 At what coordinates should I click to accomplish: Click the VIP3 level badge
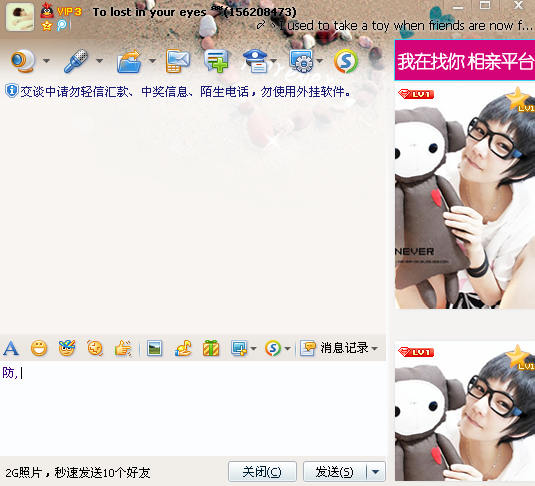[69, 12]
